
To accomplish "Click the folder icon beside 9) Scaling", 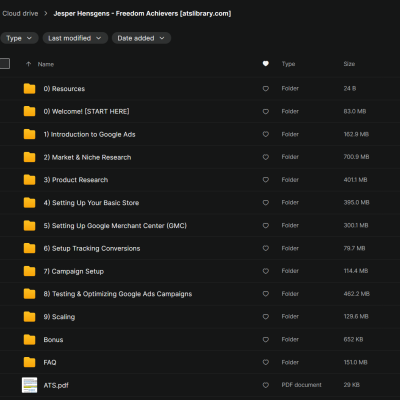I will pos(29,317).
